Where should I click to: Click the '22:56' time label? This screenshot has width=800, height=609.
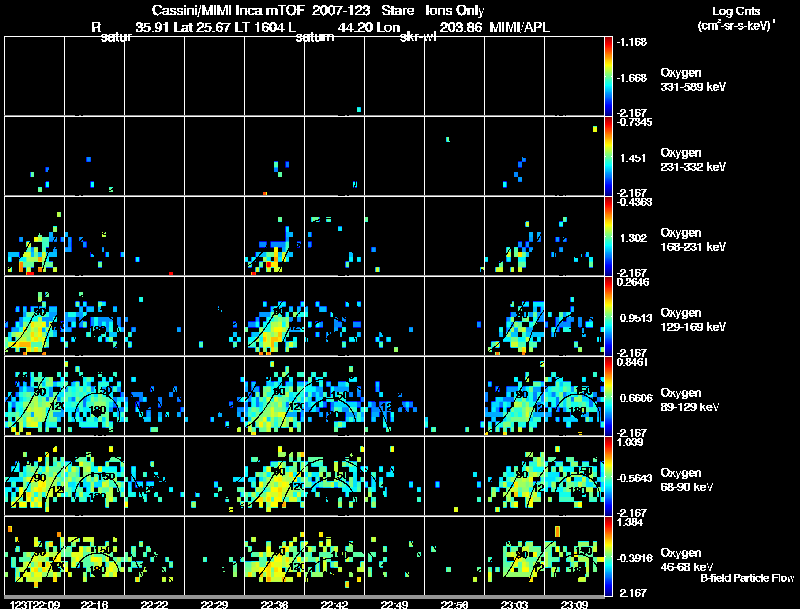454,604
